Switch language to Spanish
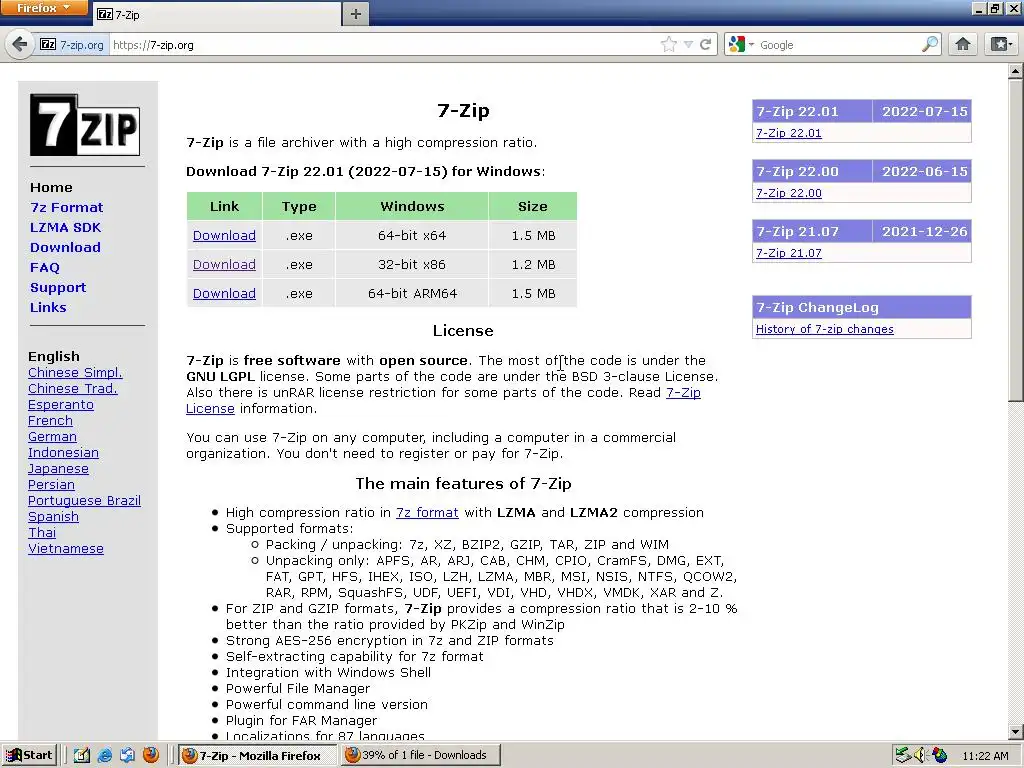This screenshot has width=1024, height=768. point(53,517)
